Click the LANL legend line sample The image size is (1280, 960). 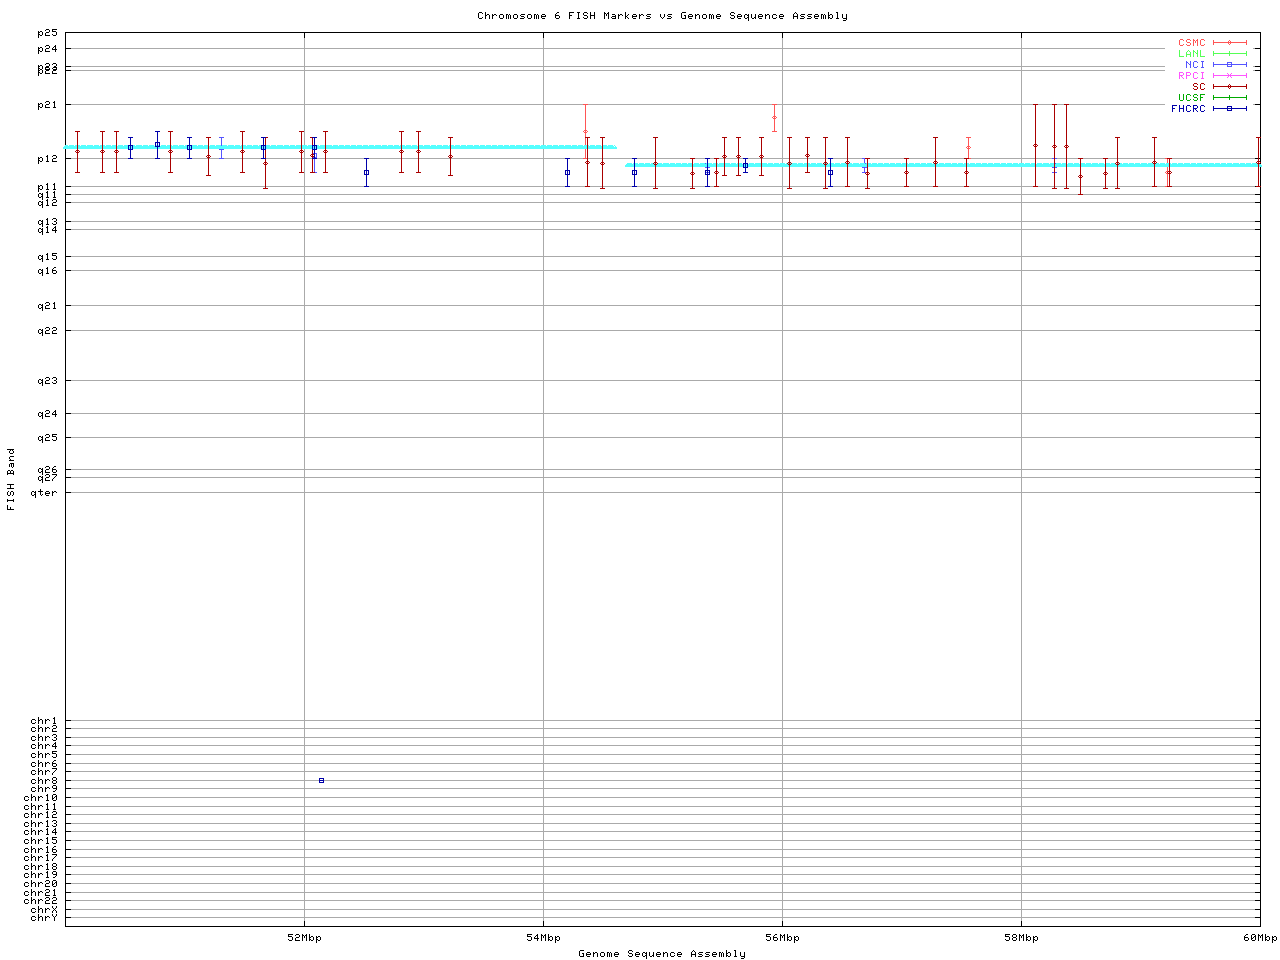(1229, 54)
